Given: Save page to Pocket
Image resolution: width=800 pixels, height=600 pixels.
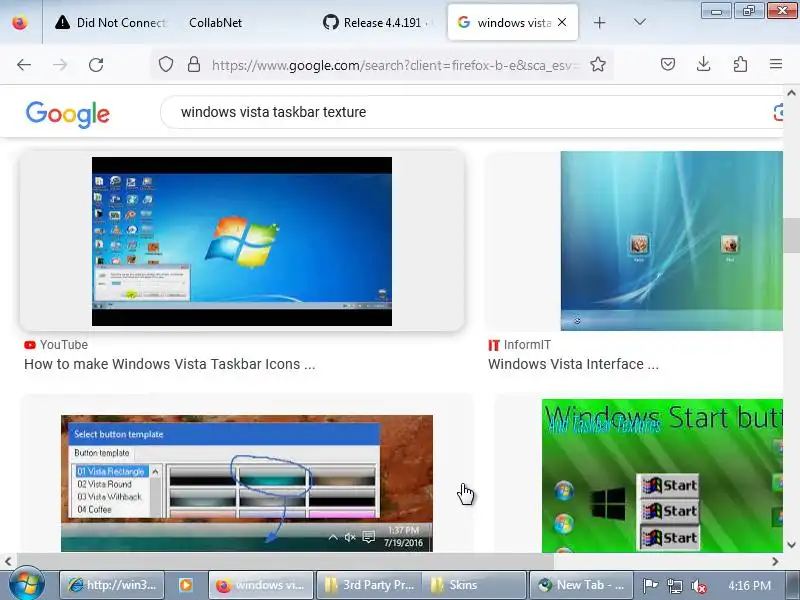Looking at the screenshot, I should (668, 64).
